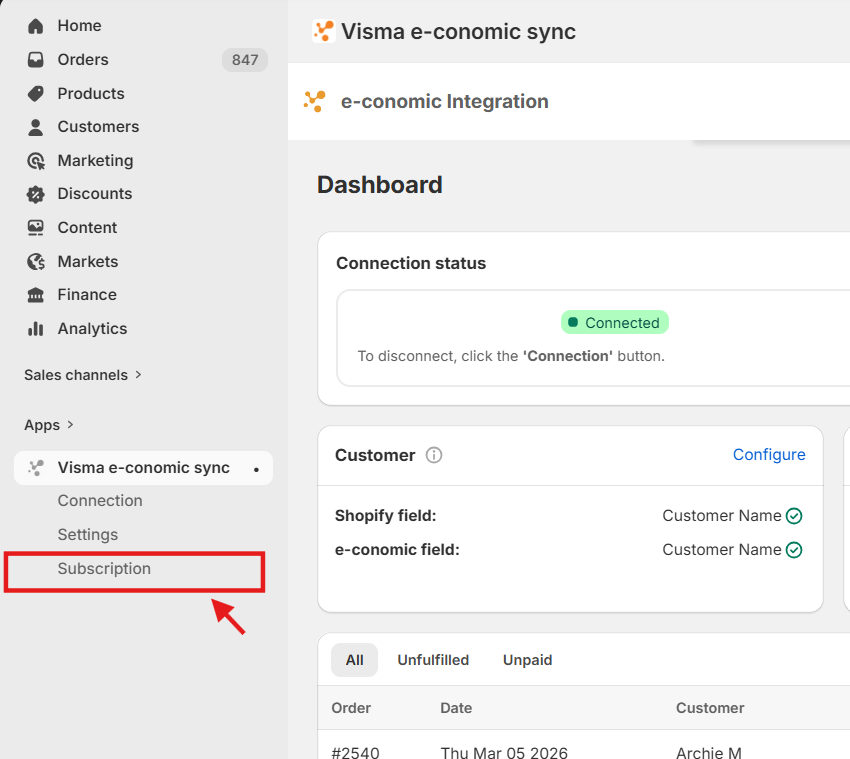Click the Configure link in Customer card
Image resolution: width=850 pixels, height=759 pixels.
tap(769, 455)
